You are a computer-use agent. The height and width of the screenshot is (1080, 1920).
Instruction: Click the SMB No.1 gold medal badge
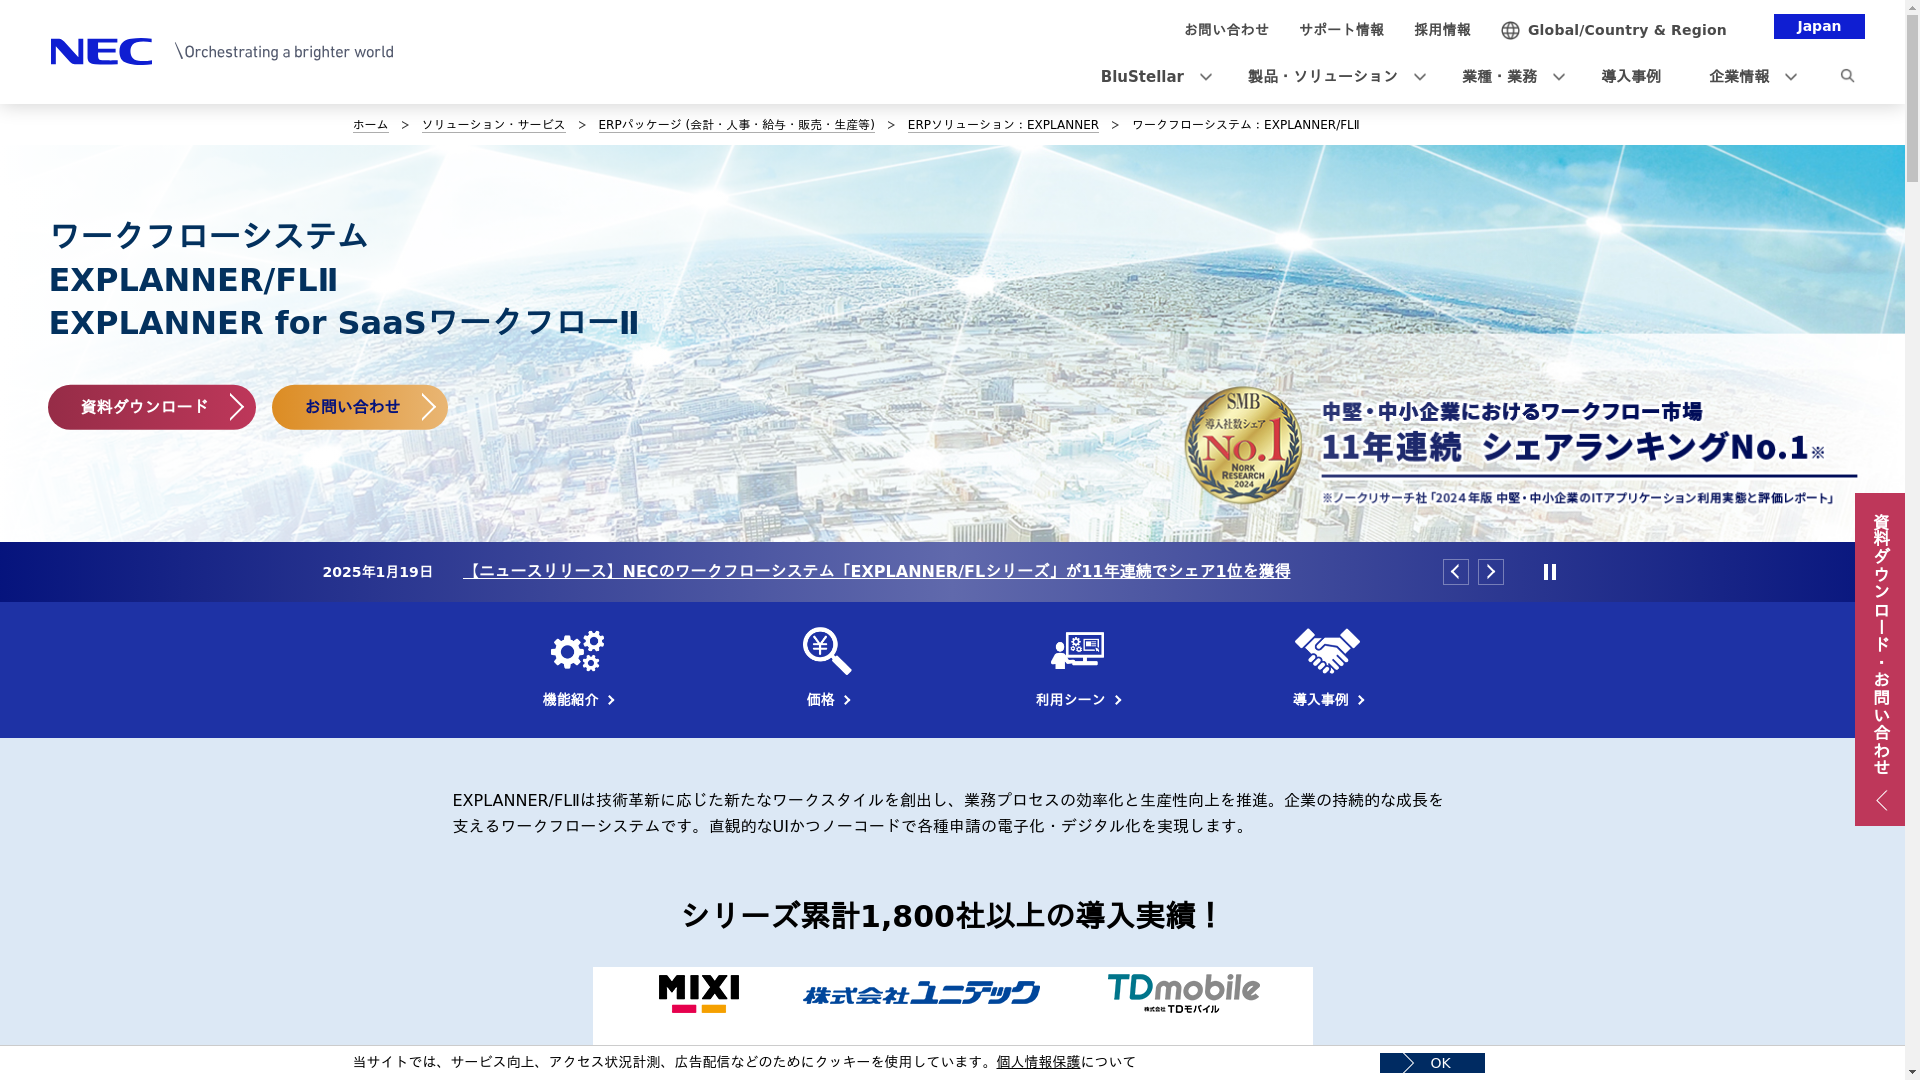1243,445
